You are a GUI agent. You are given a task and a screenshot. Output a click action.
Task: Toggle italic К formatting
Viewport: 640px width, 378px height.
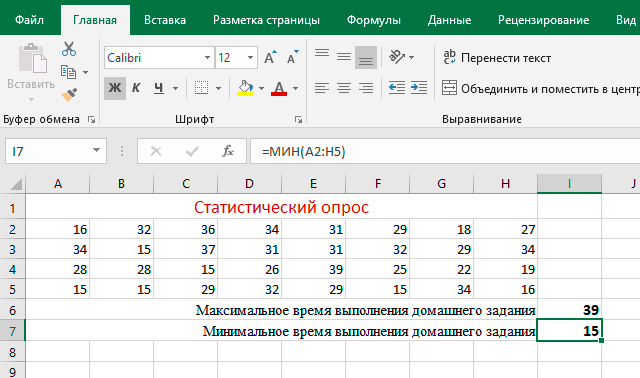pyautogui.click(x=136, y=88)
